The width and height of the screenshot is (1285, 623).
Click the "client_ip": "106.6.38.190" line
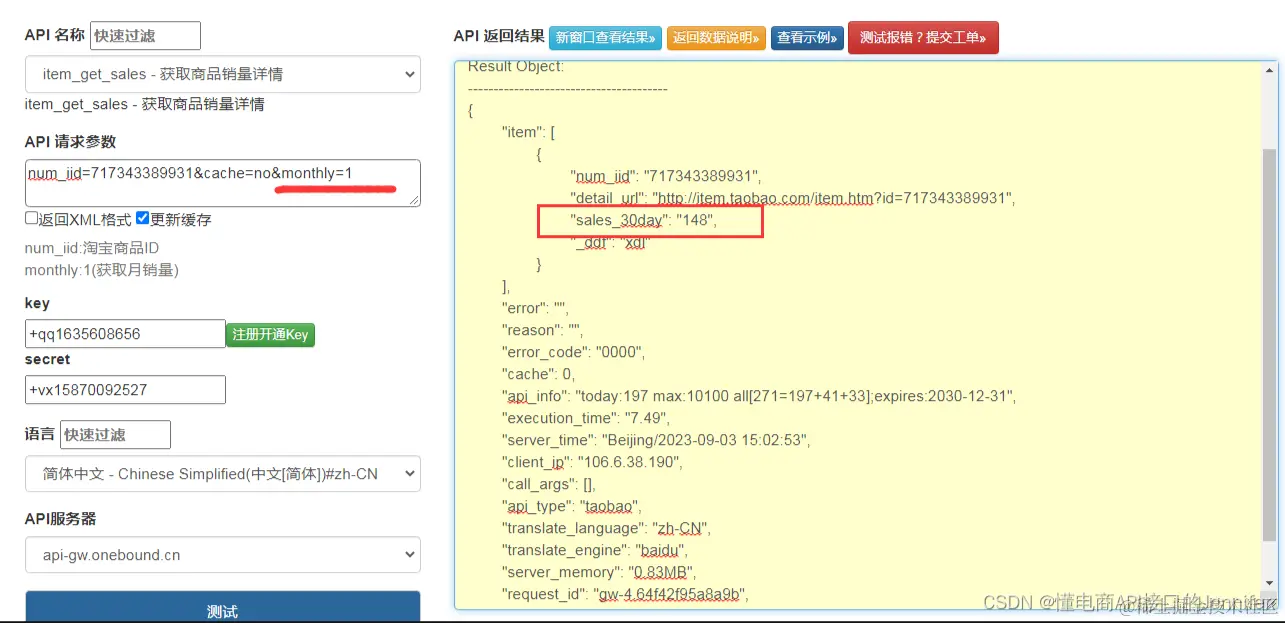click(592, 462)
